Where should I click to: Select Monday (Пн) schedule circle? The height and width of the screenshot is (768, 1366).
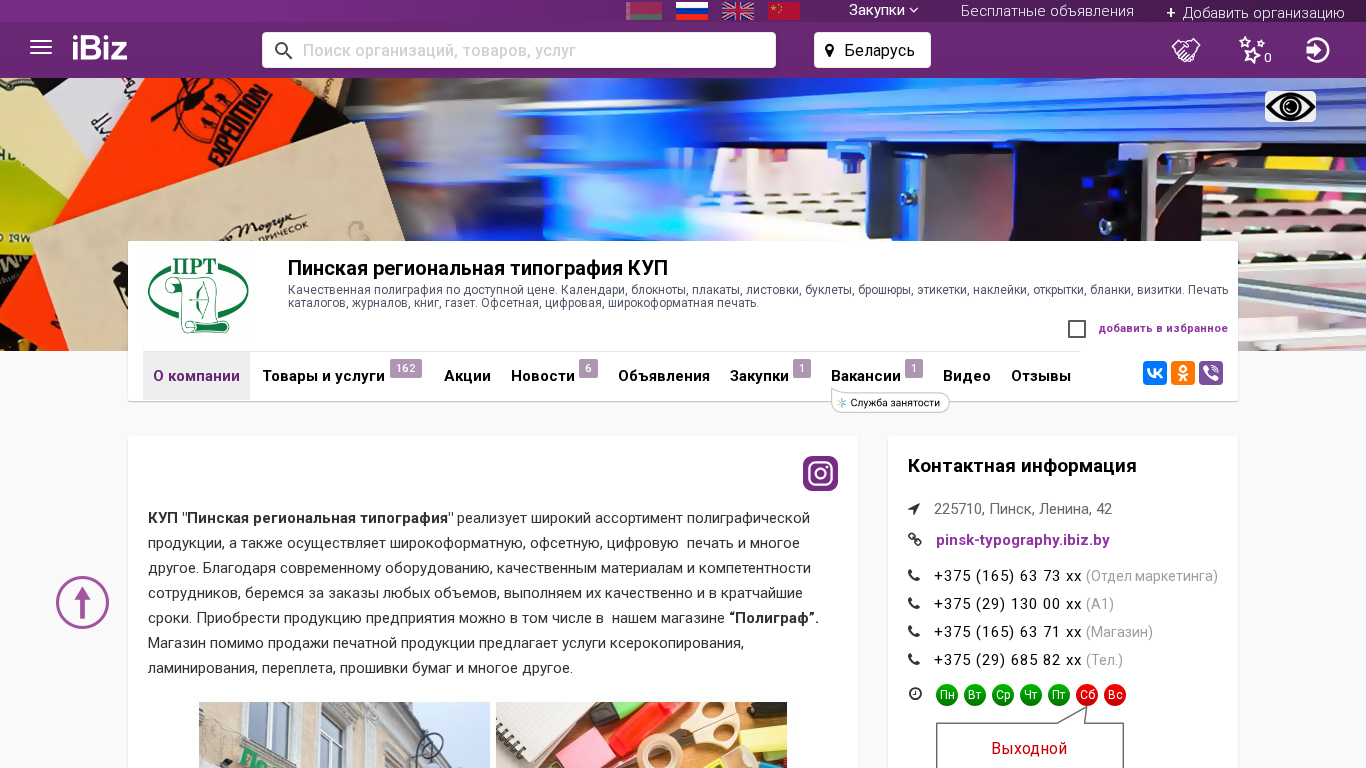947,695
